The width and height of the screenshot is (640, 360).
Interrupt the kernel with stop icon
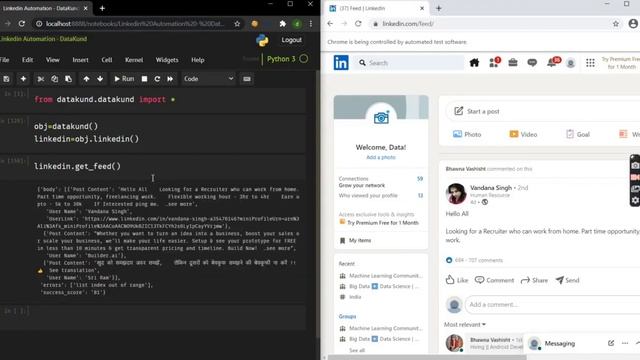click(x=144, y=79)
